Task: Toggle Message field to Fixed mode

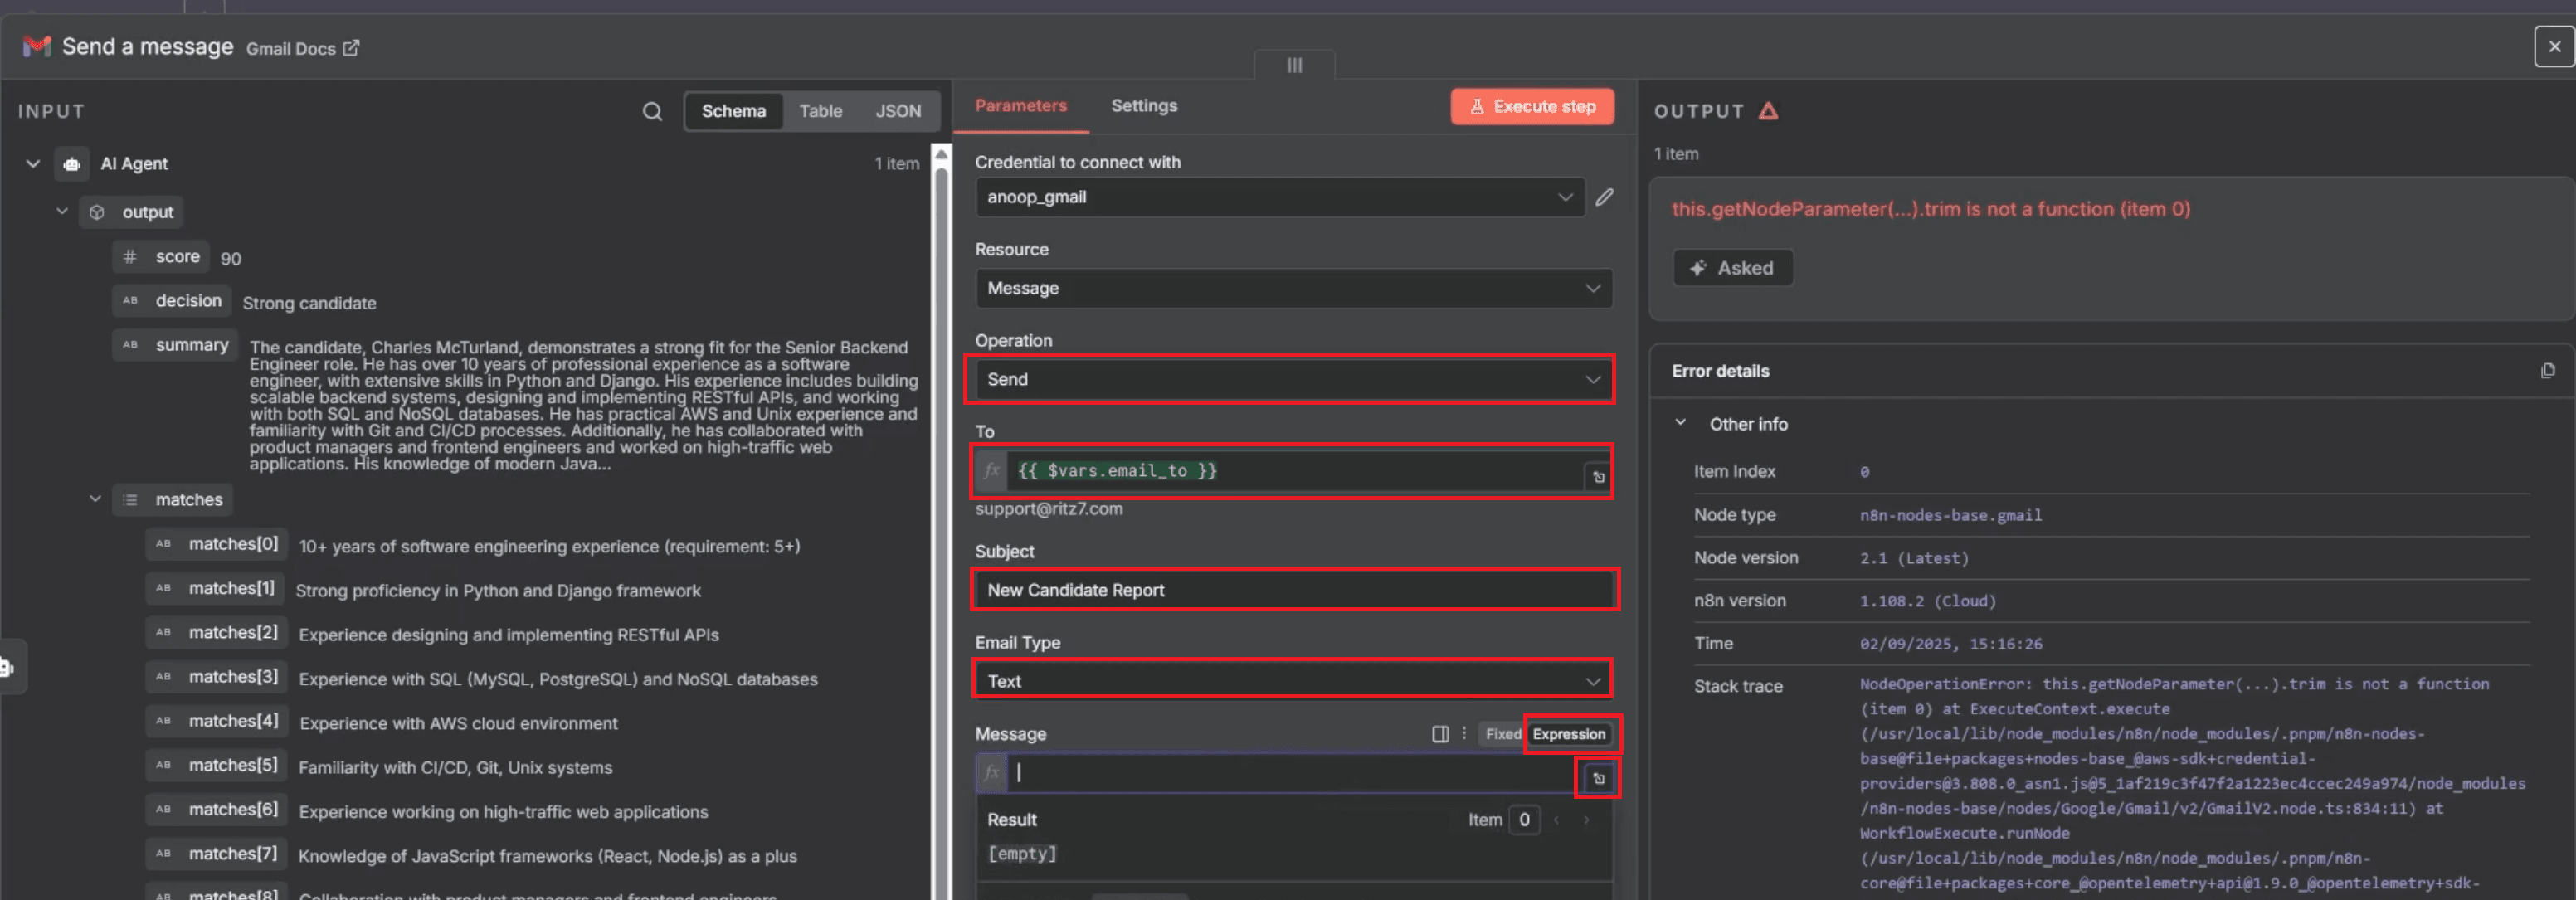Action: pos(1502,734)
